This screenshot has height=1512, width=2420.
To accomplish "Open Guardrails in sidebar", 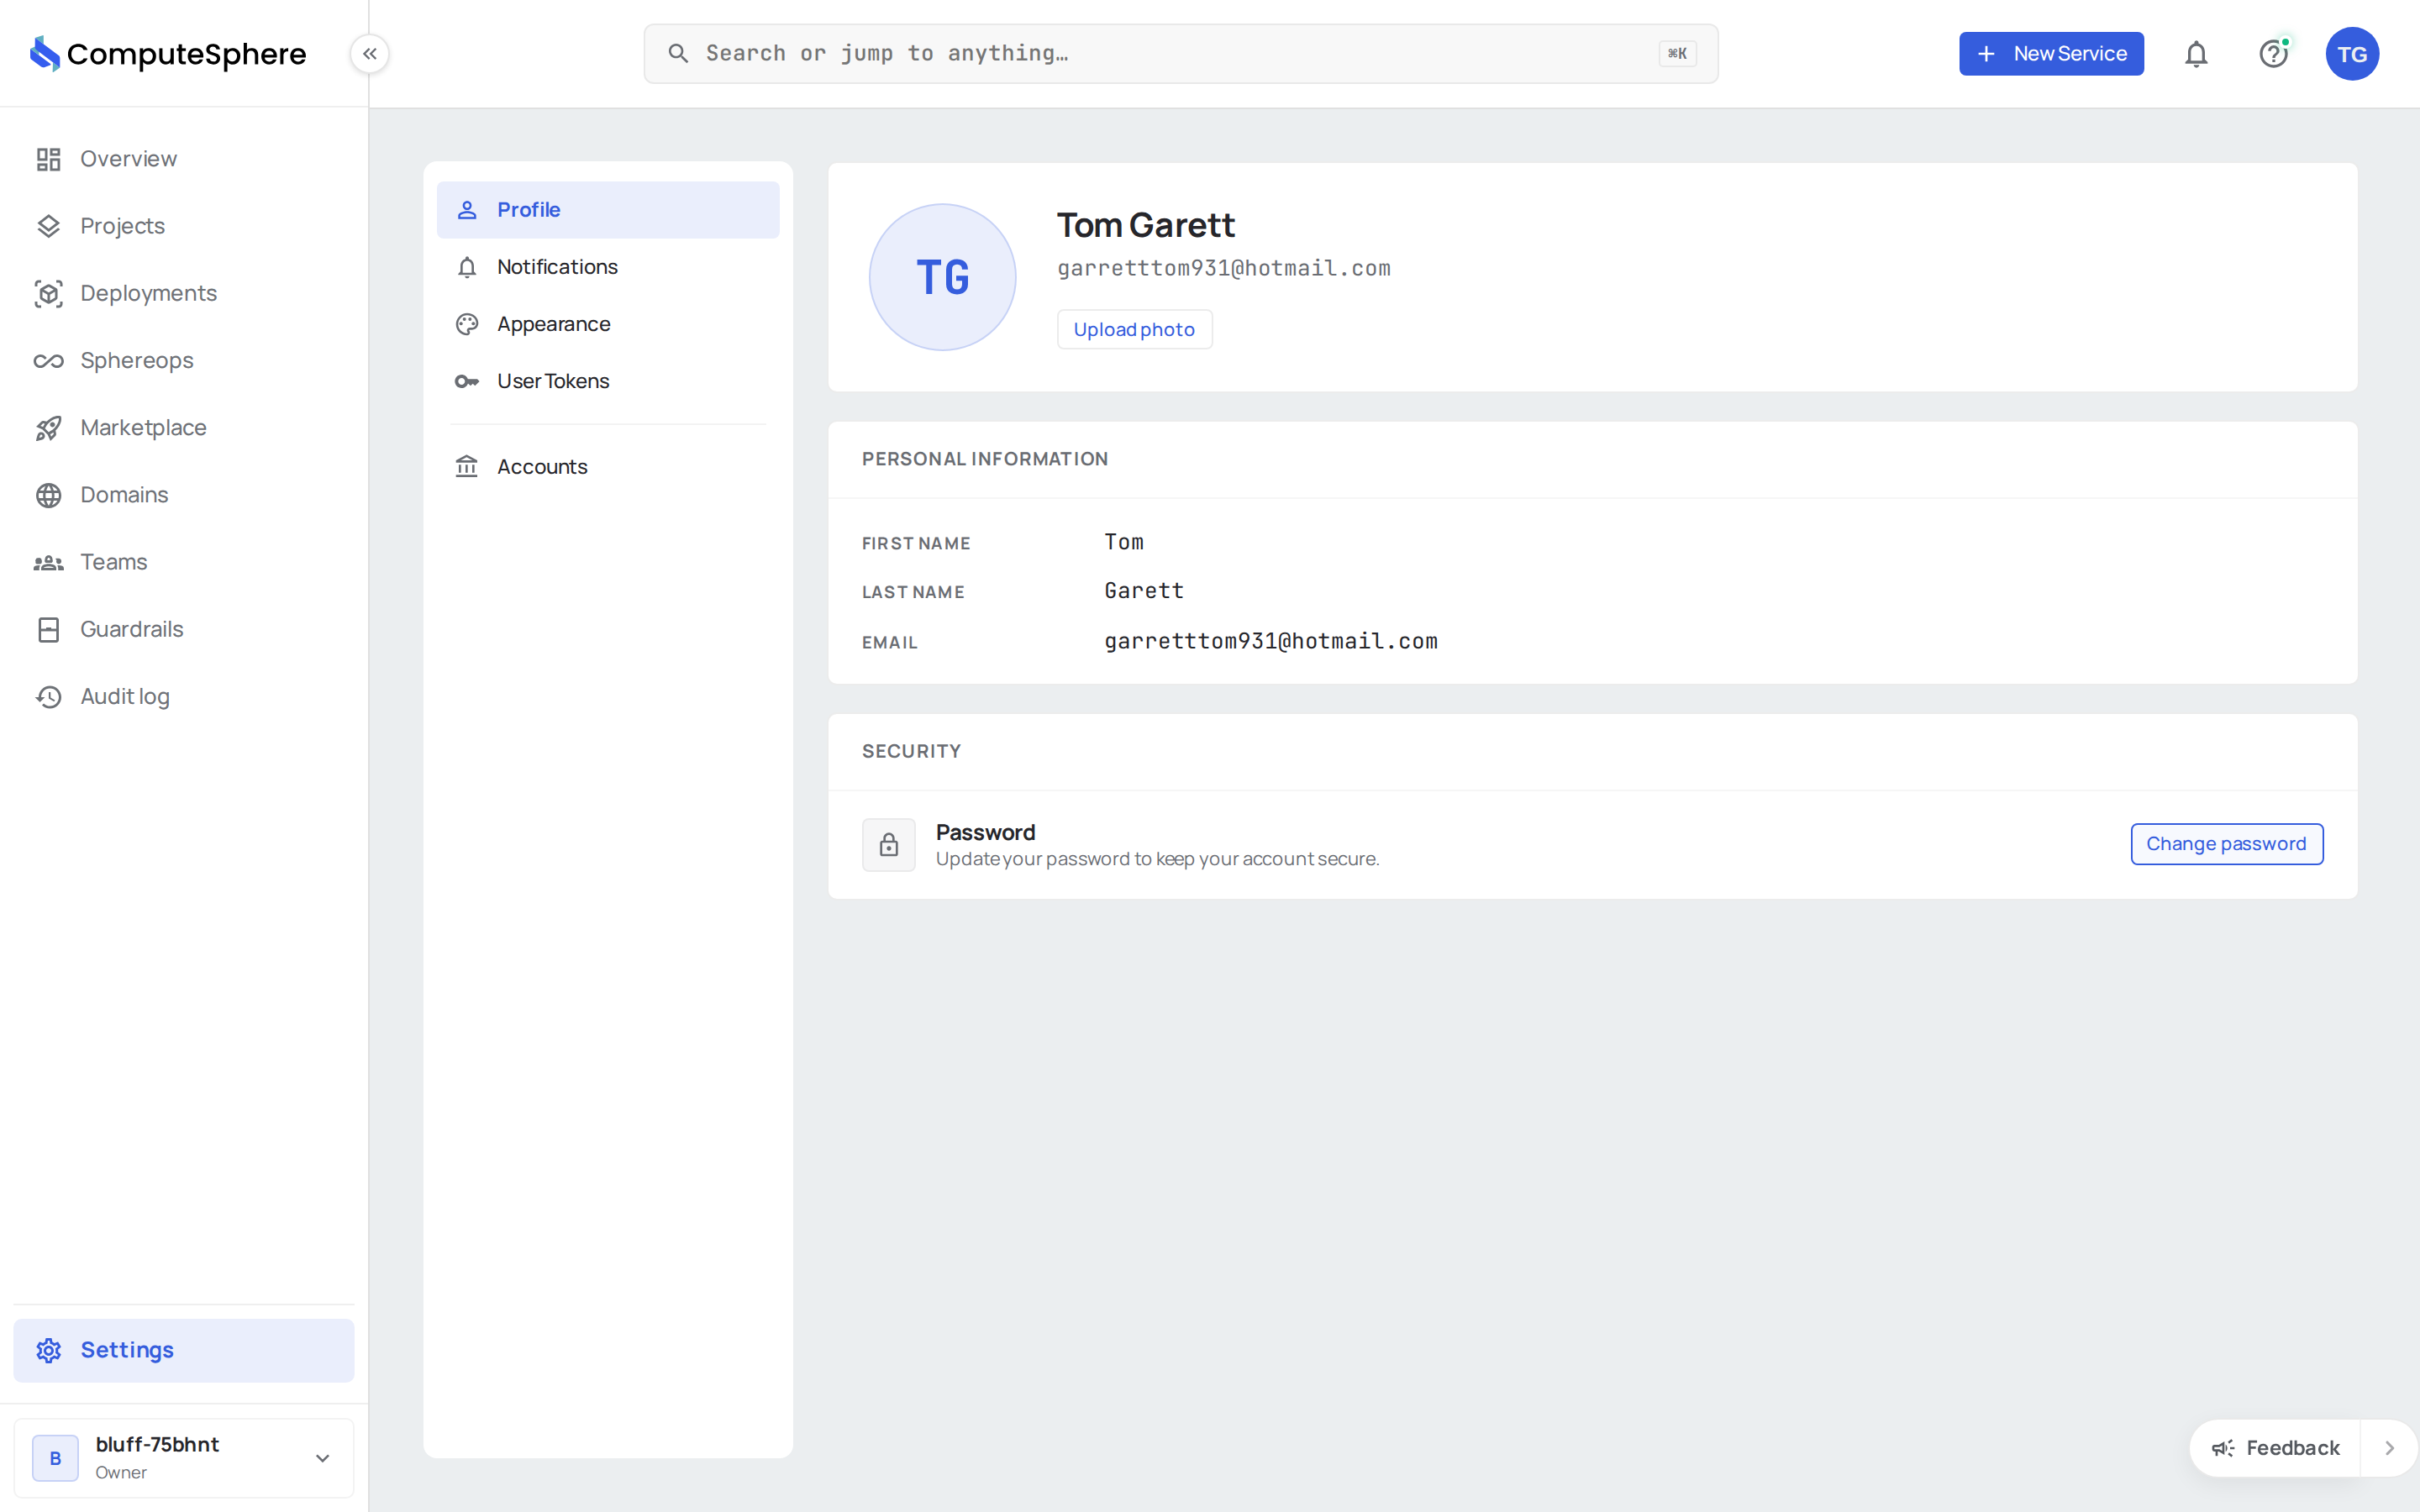I will tap(184, 629).
